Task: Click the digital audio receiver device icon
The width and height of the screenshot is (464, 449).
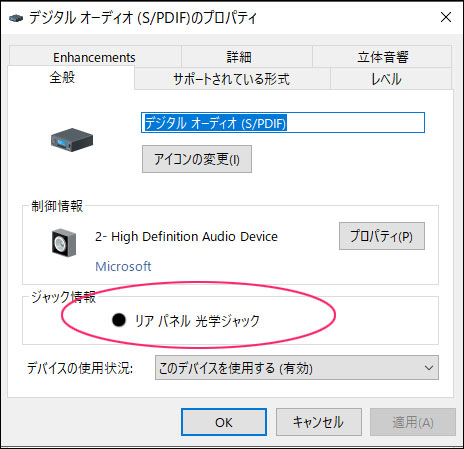Action: tap(72, 140)
